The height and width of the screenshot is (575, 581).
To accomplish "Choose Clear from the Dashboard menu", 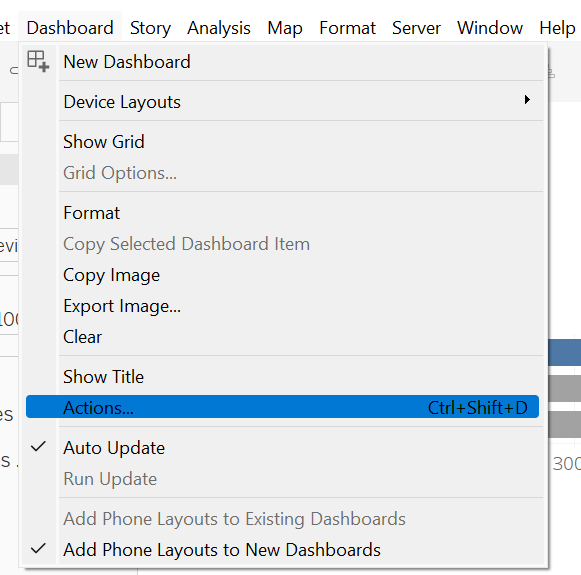I will pyautogui.click(x=282, y=337).
